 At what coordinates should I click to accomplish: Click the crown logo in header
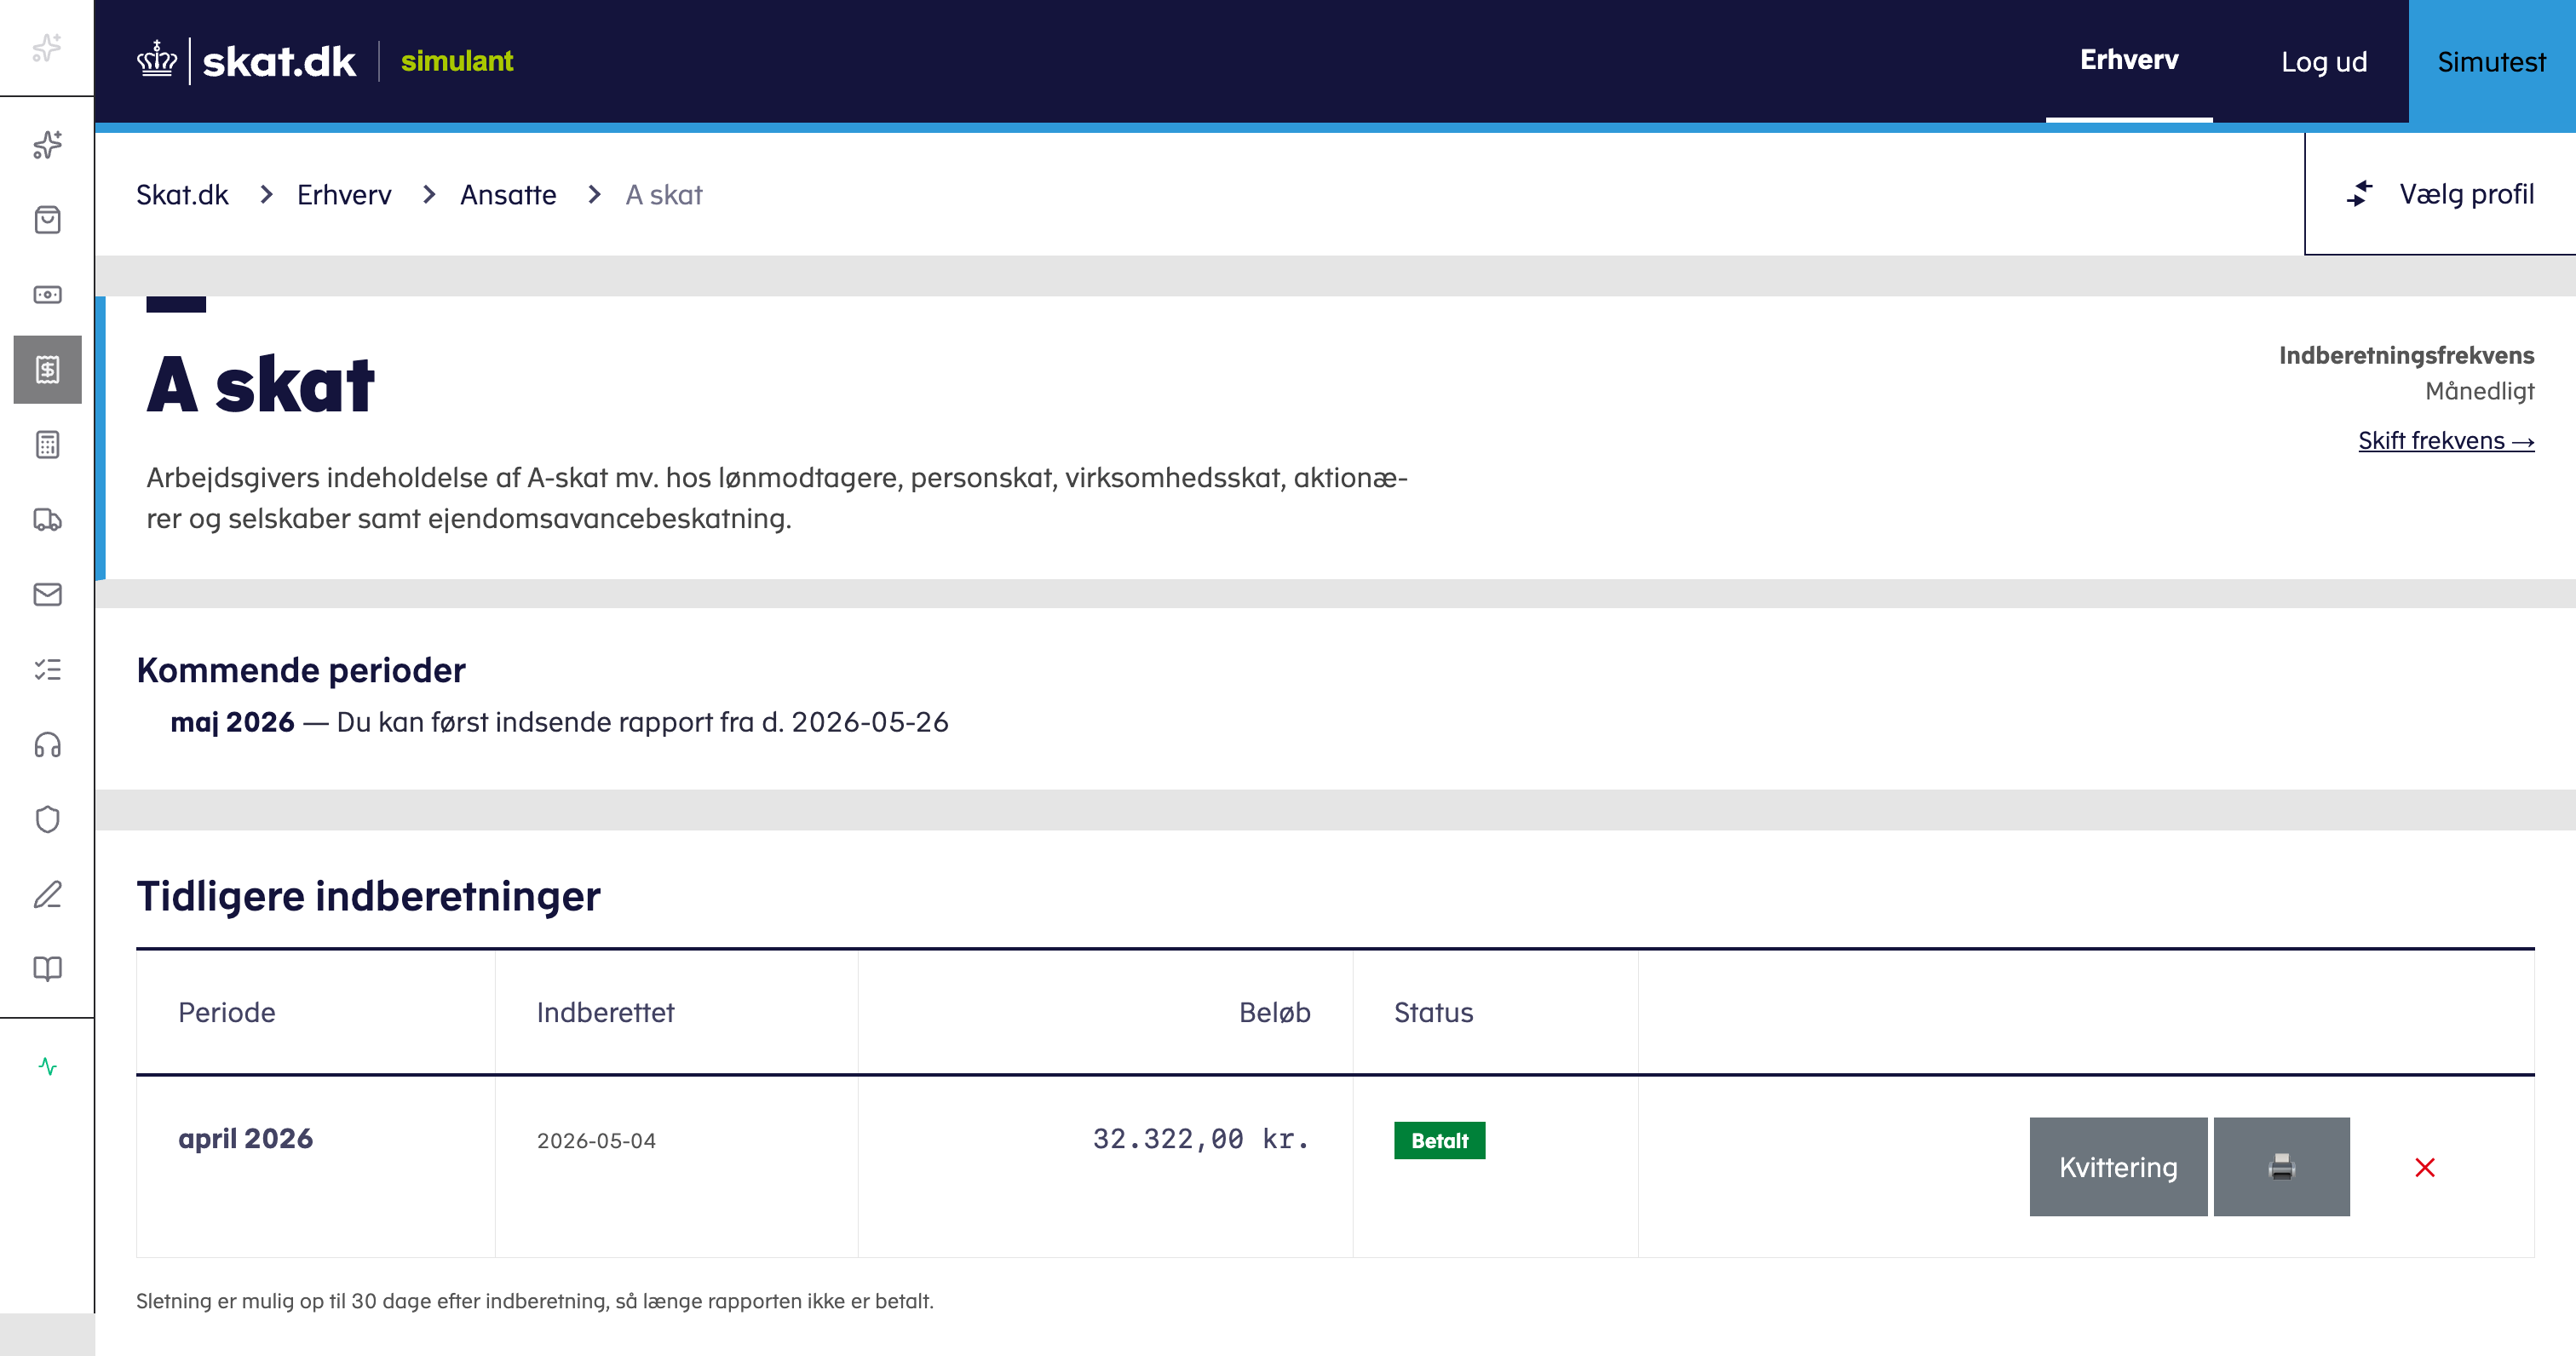[x=157, y=60]
